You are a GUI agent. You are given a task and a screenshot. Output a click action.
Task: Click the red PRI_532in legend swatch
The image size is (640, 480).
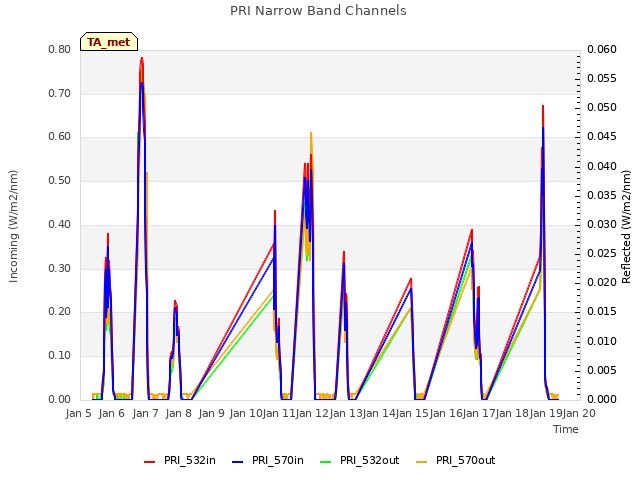pyautogui.click(x=150, y=462)
